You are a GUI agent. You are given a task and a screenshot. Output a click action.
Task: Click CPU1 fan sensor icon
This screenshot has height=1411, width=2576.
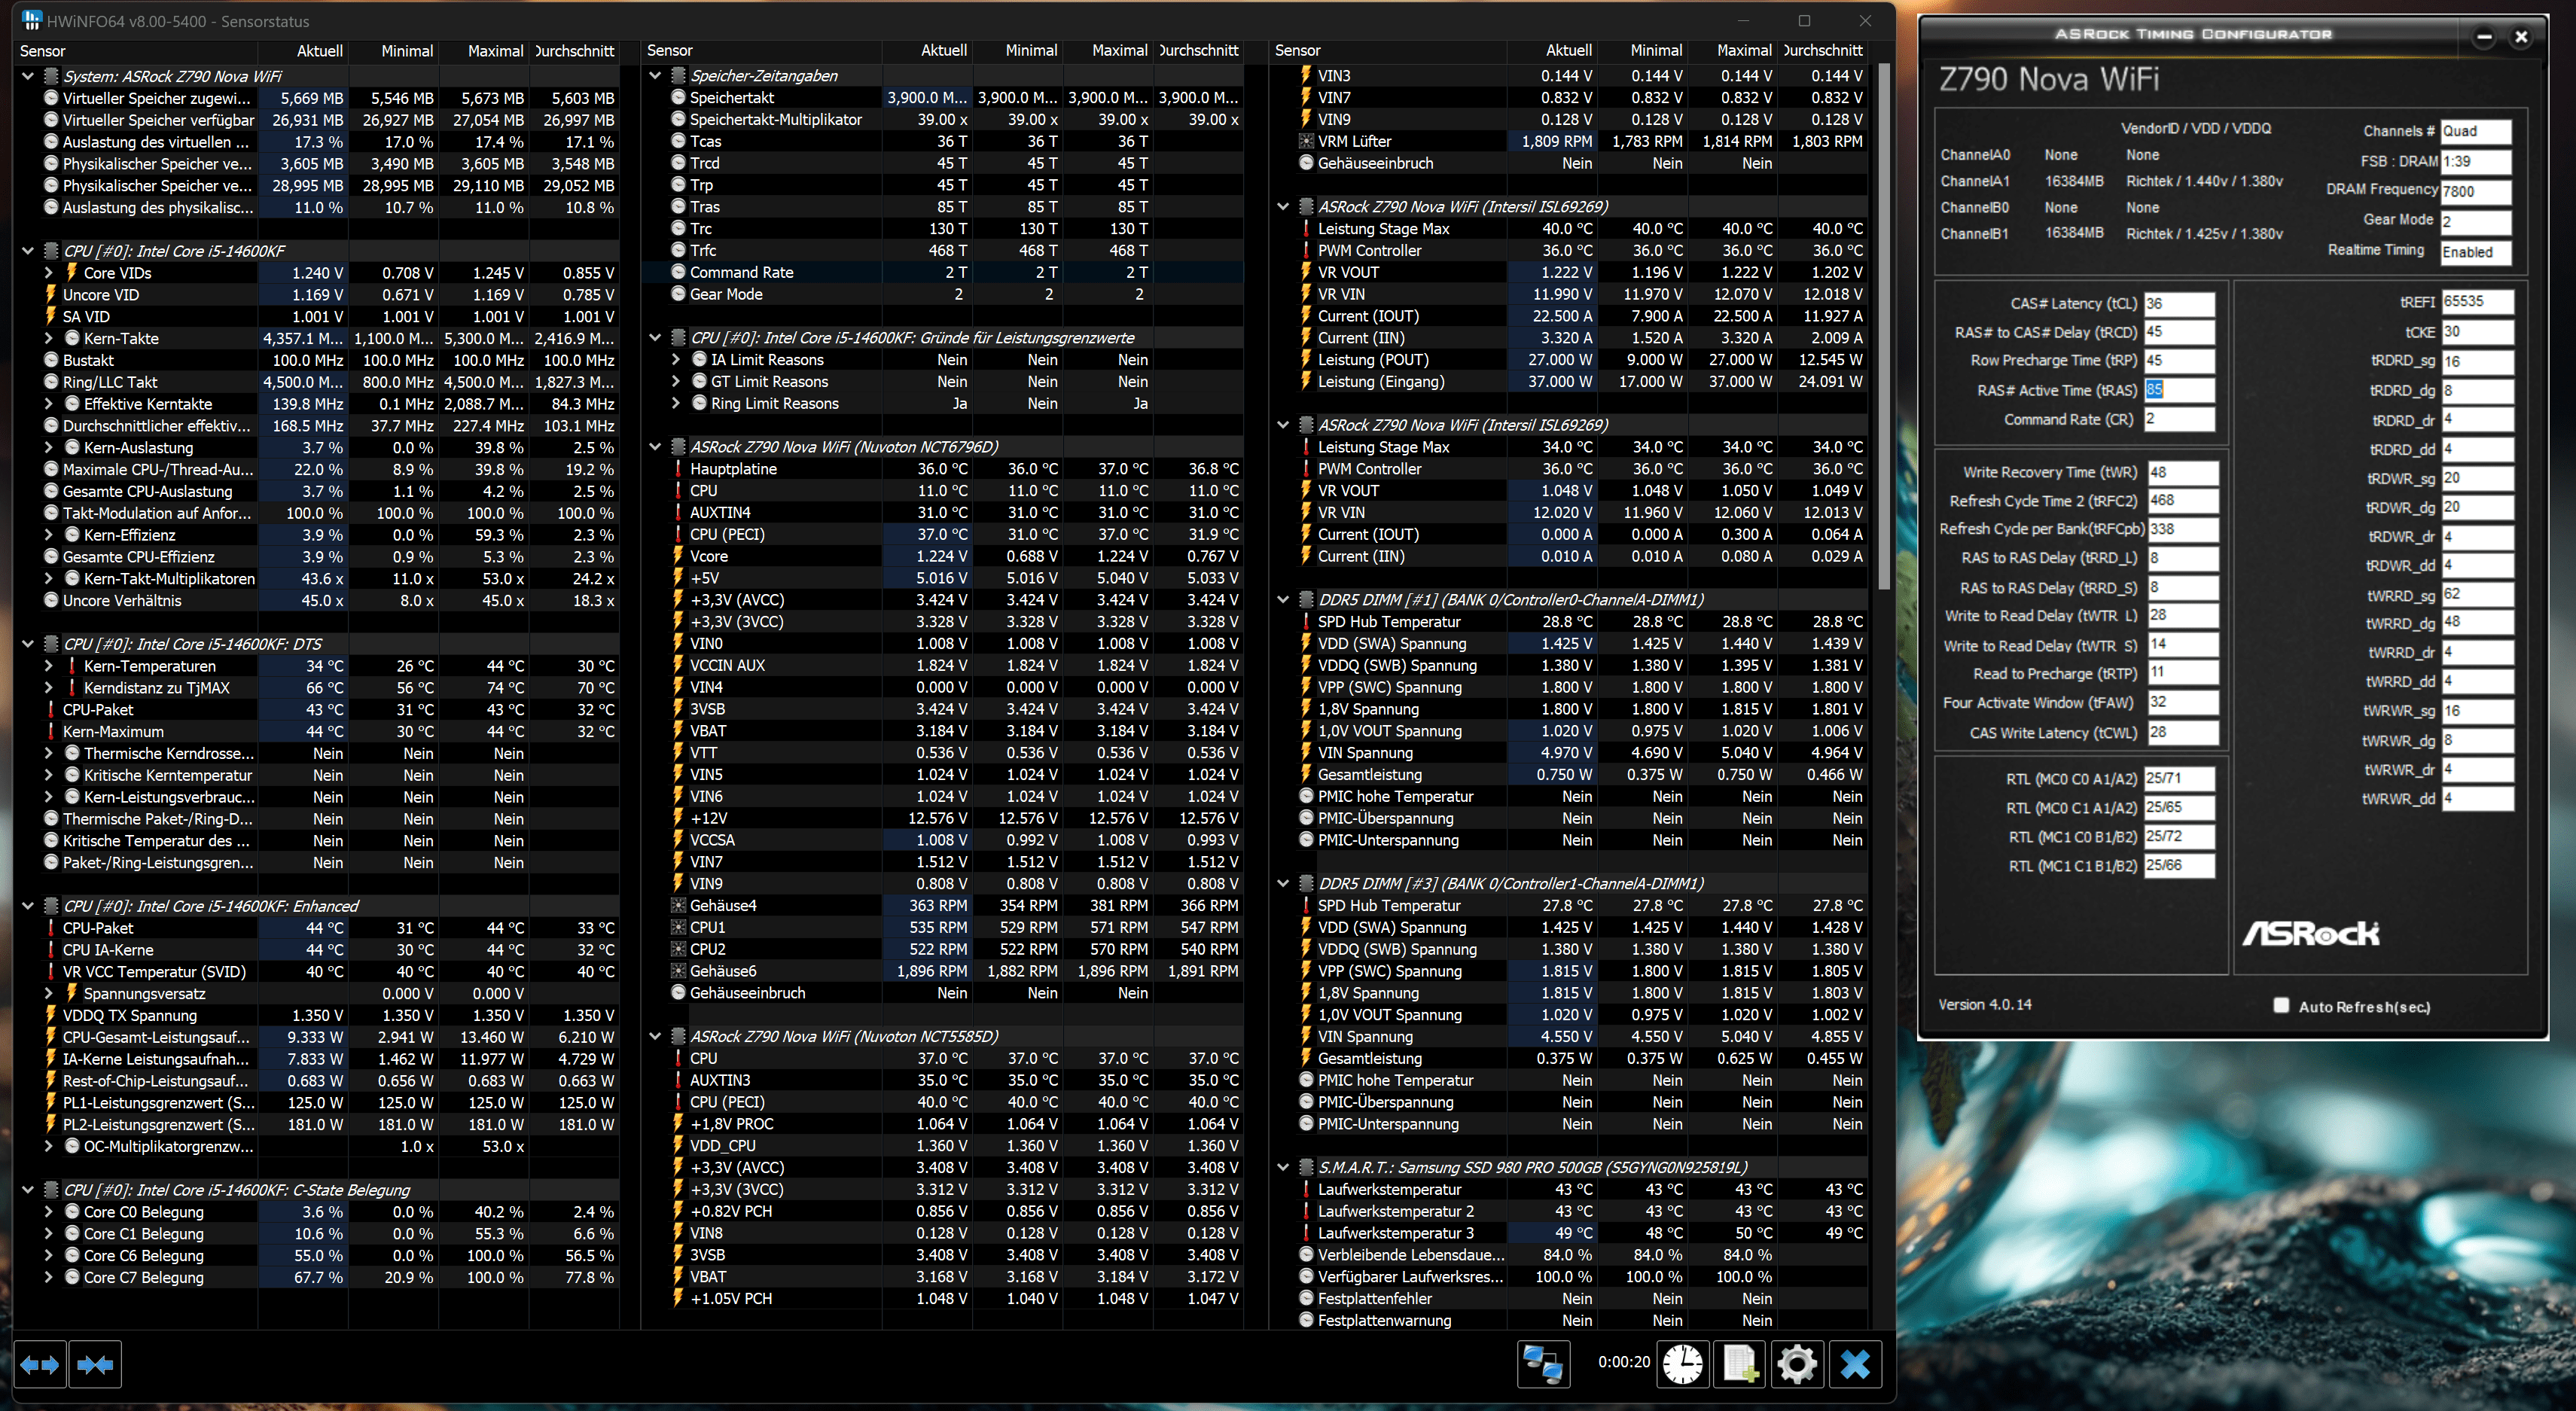tap(678, 927)
